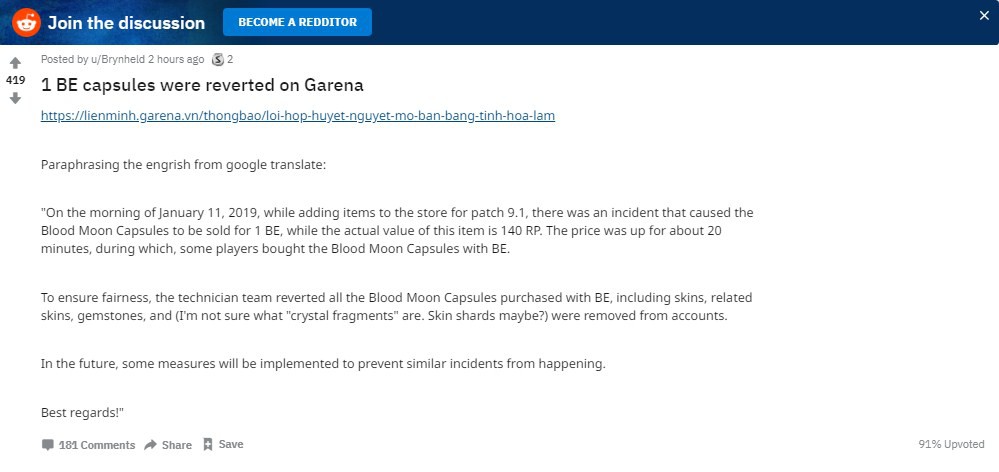Click the save bookmark icon
The width and height of the screenshot is (999, 472).
tap(208, 444)
